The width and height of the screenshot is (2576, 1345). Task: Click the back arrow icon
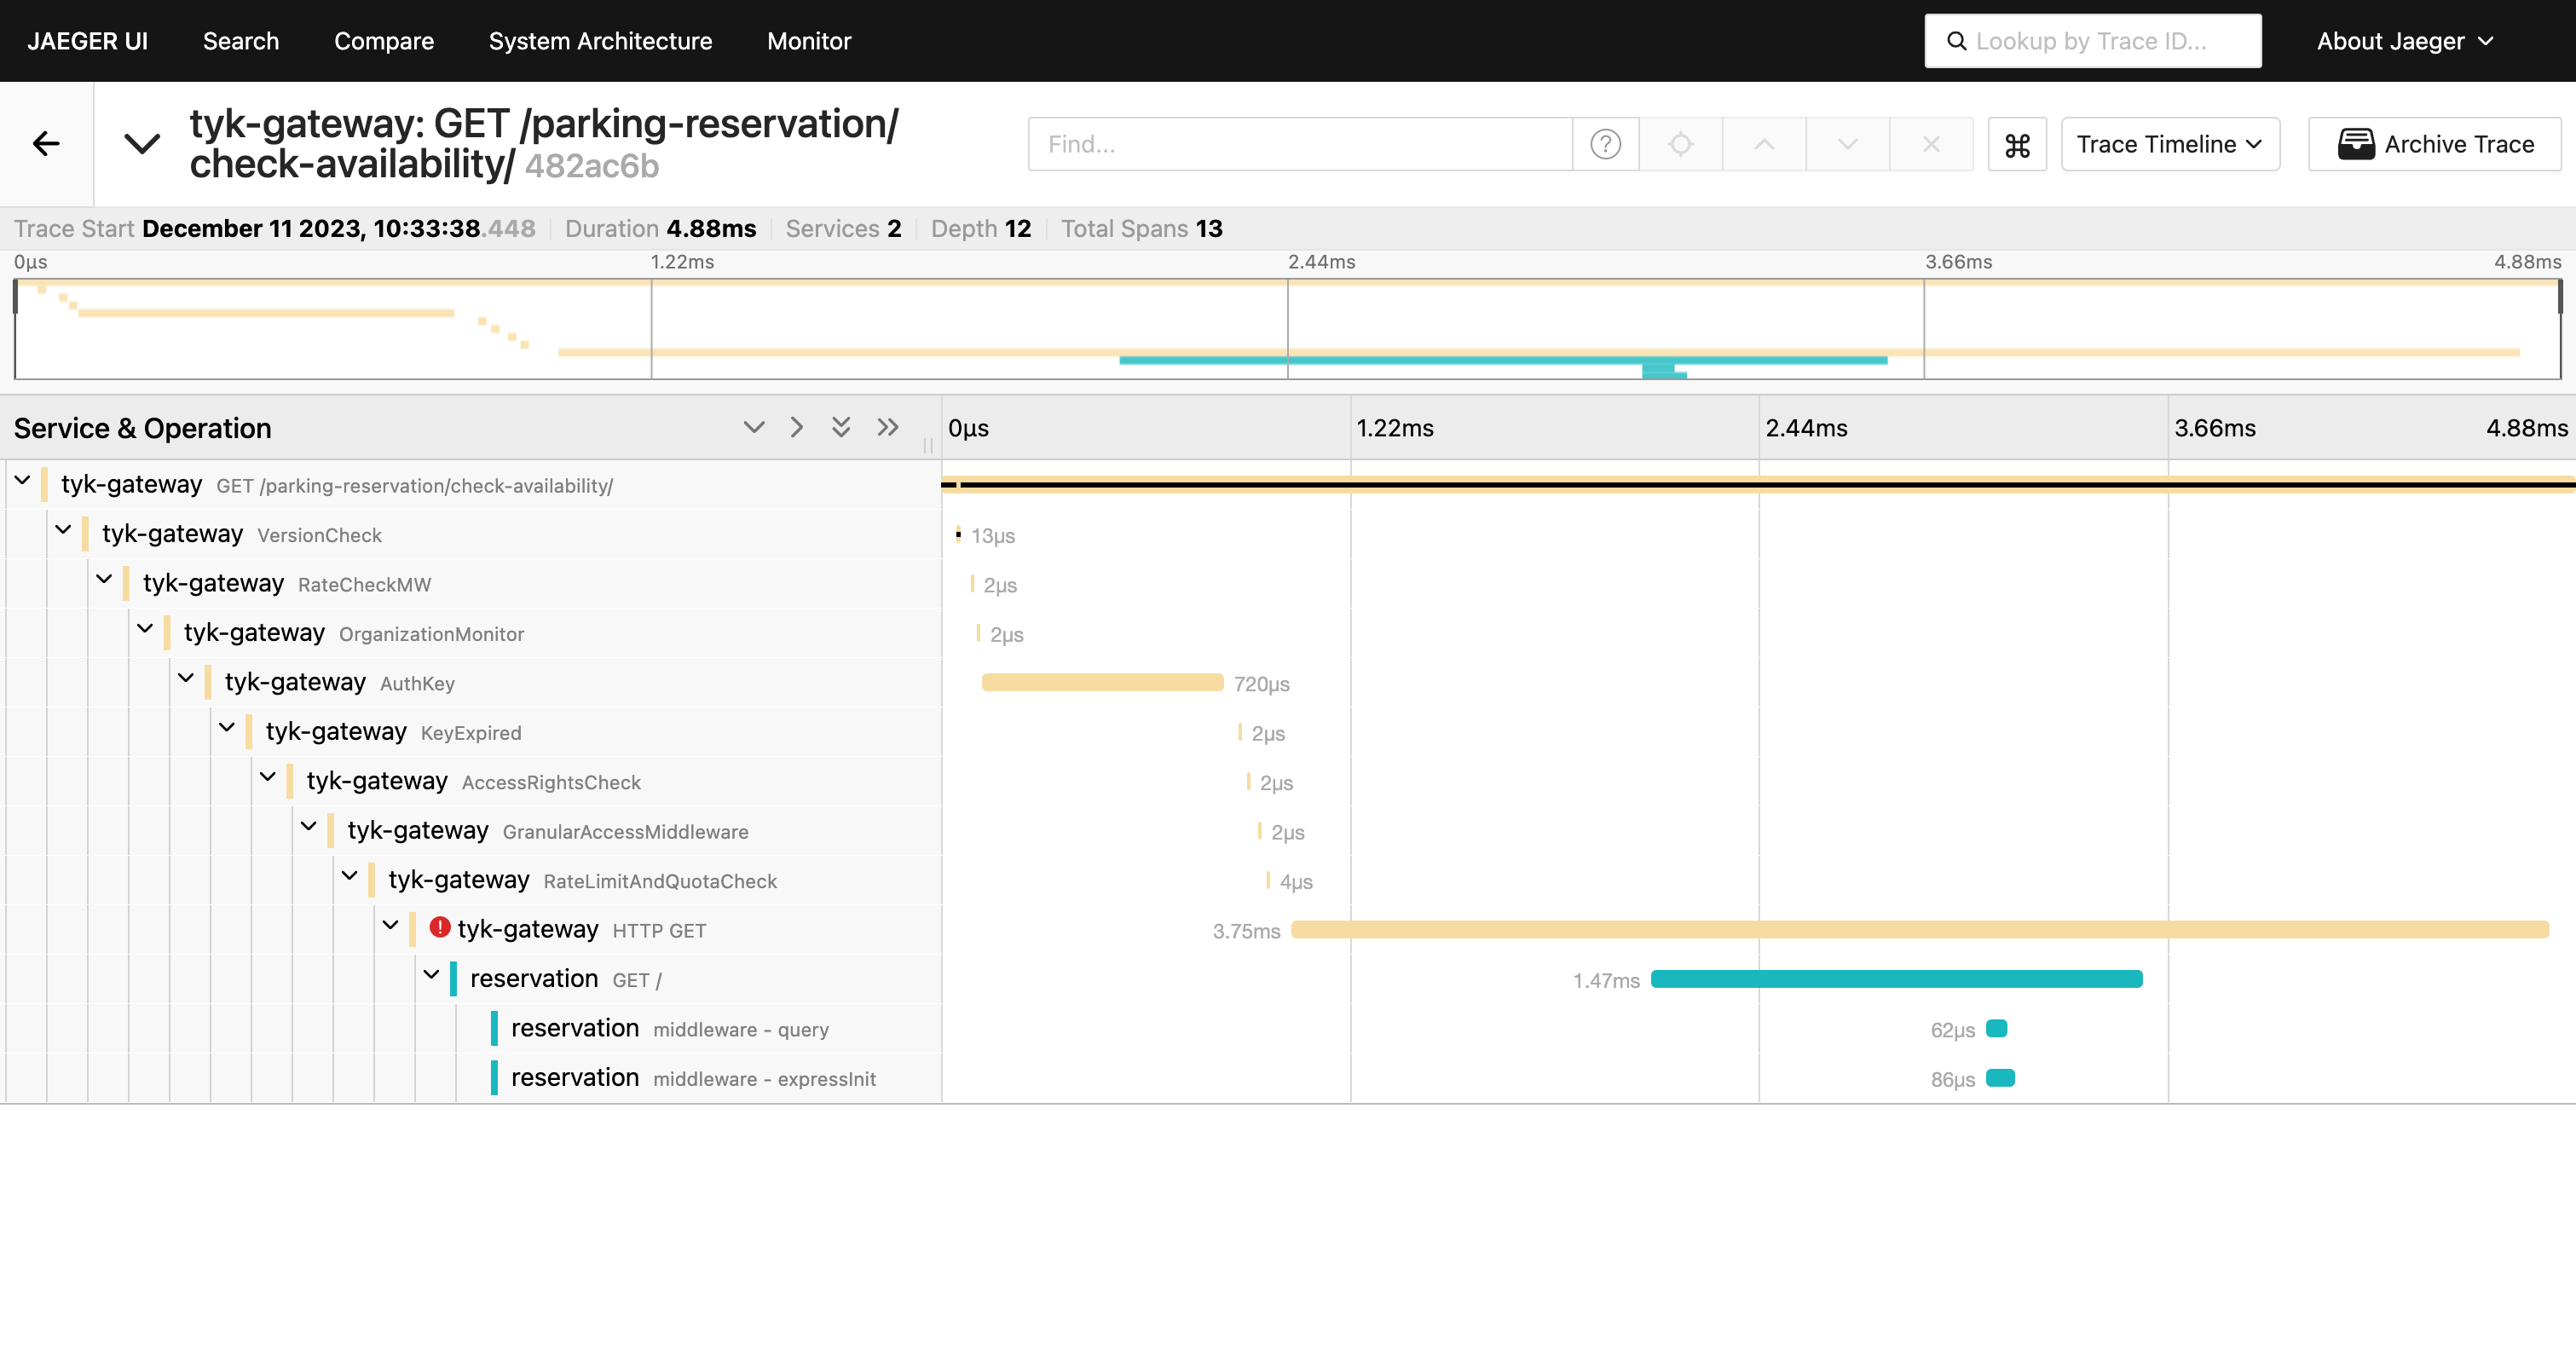point(46,144)
